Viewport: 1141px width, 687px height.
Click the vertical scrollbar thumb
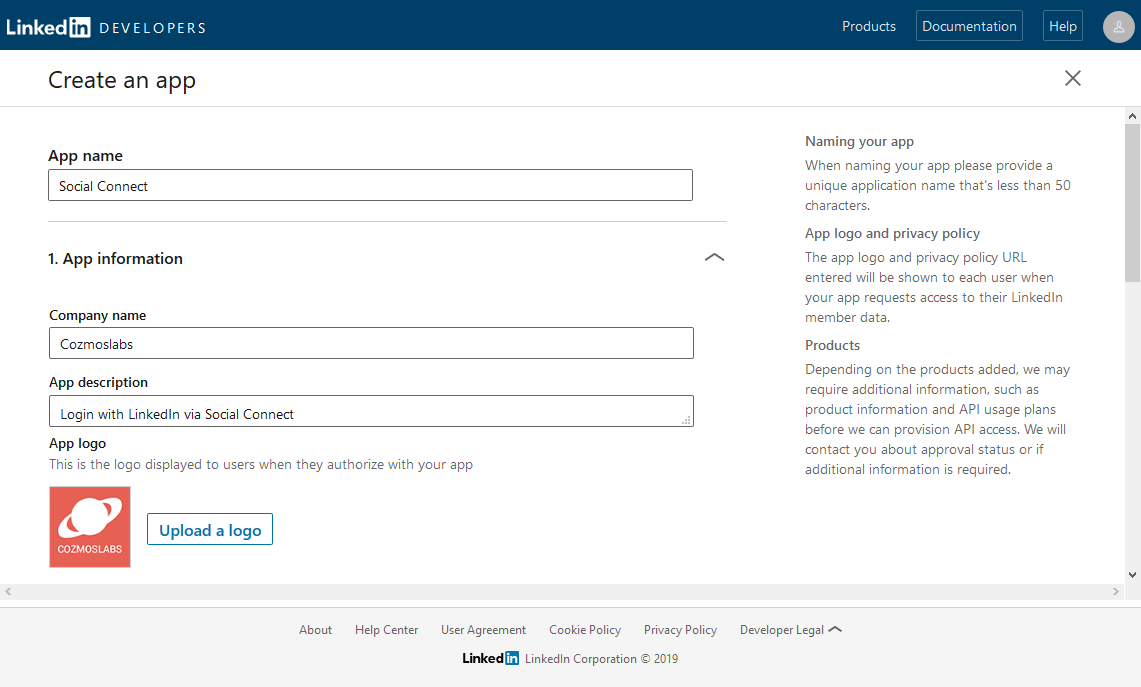click(x=1132, y=203)
